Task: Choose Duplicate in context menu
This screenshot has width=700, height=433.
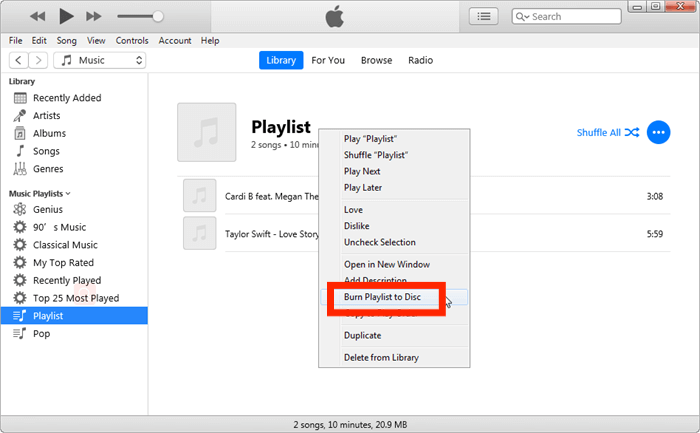Action: [395, 336]
